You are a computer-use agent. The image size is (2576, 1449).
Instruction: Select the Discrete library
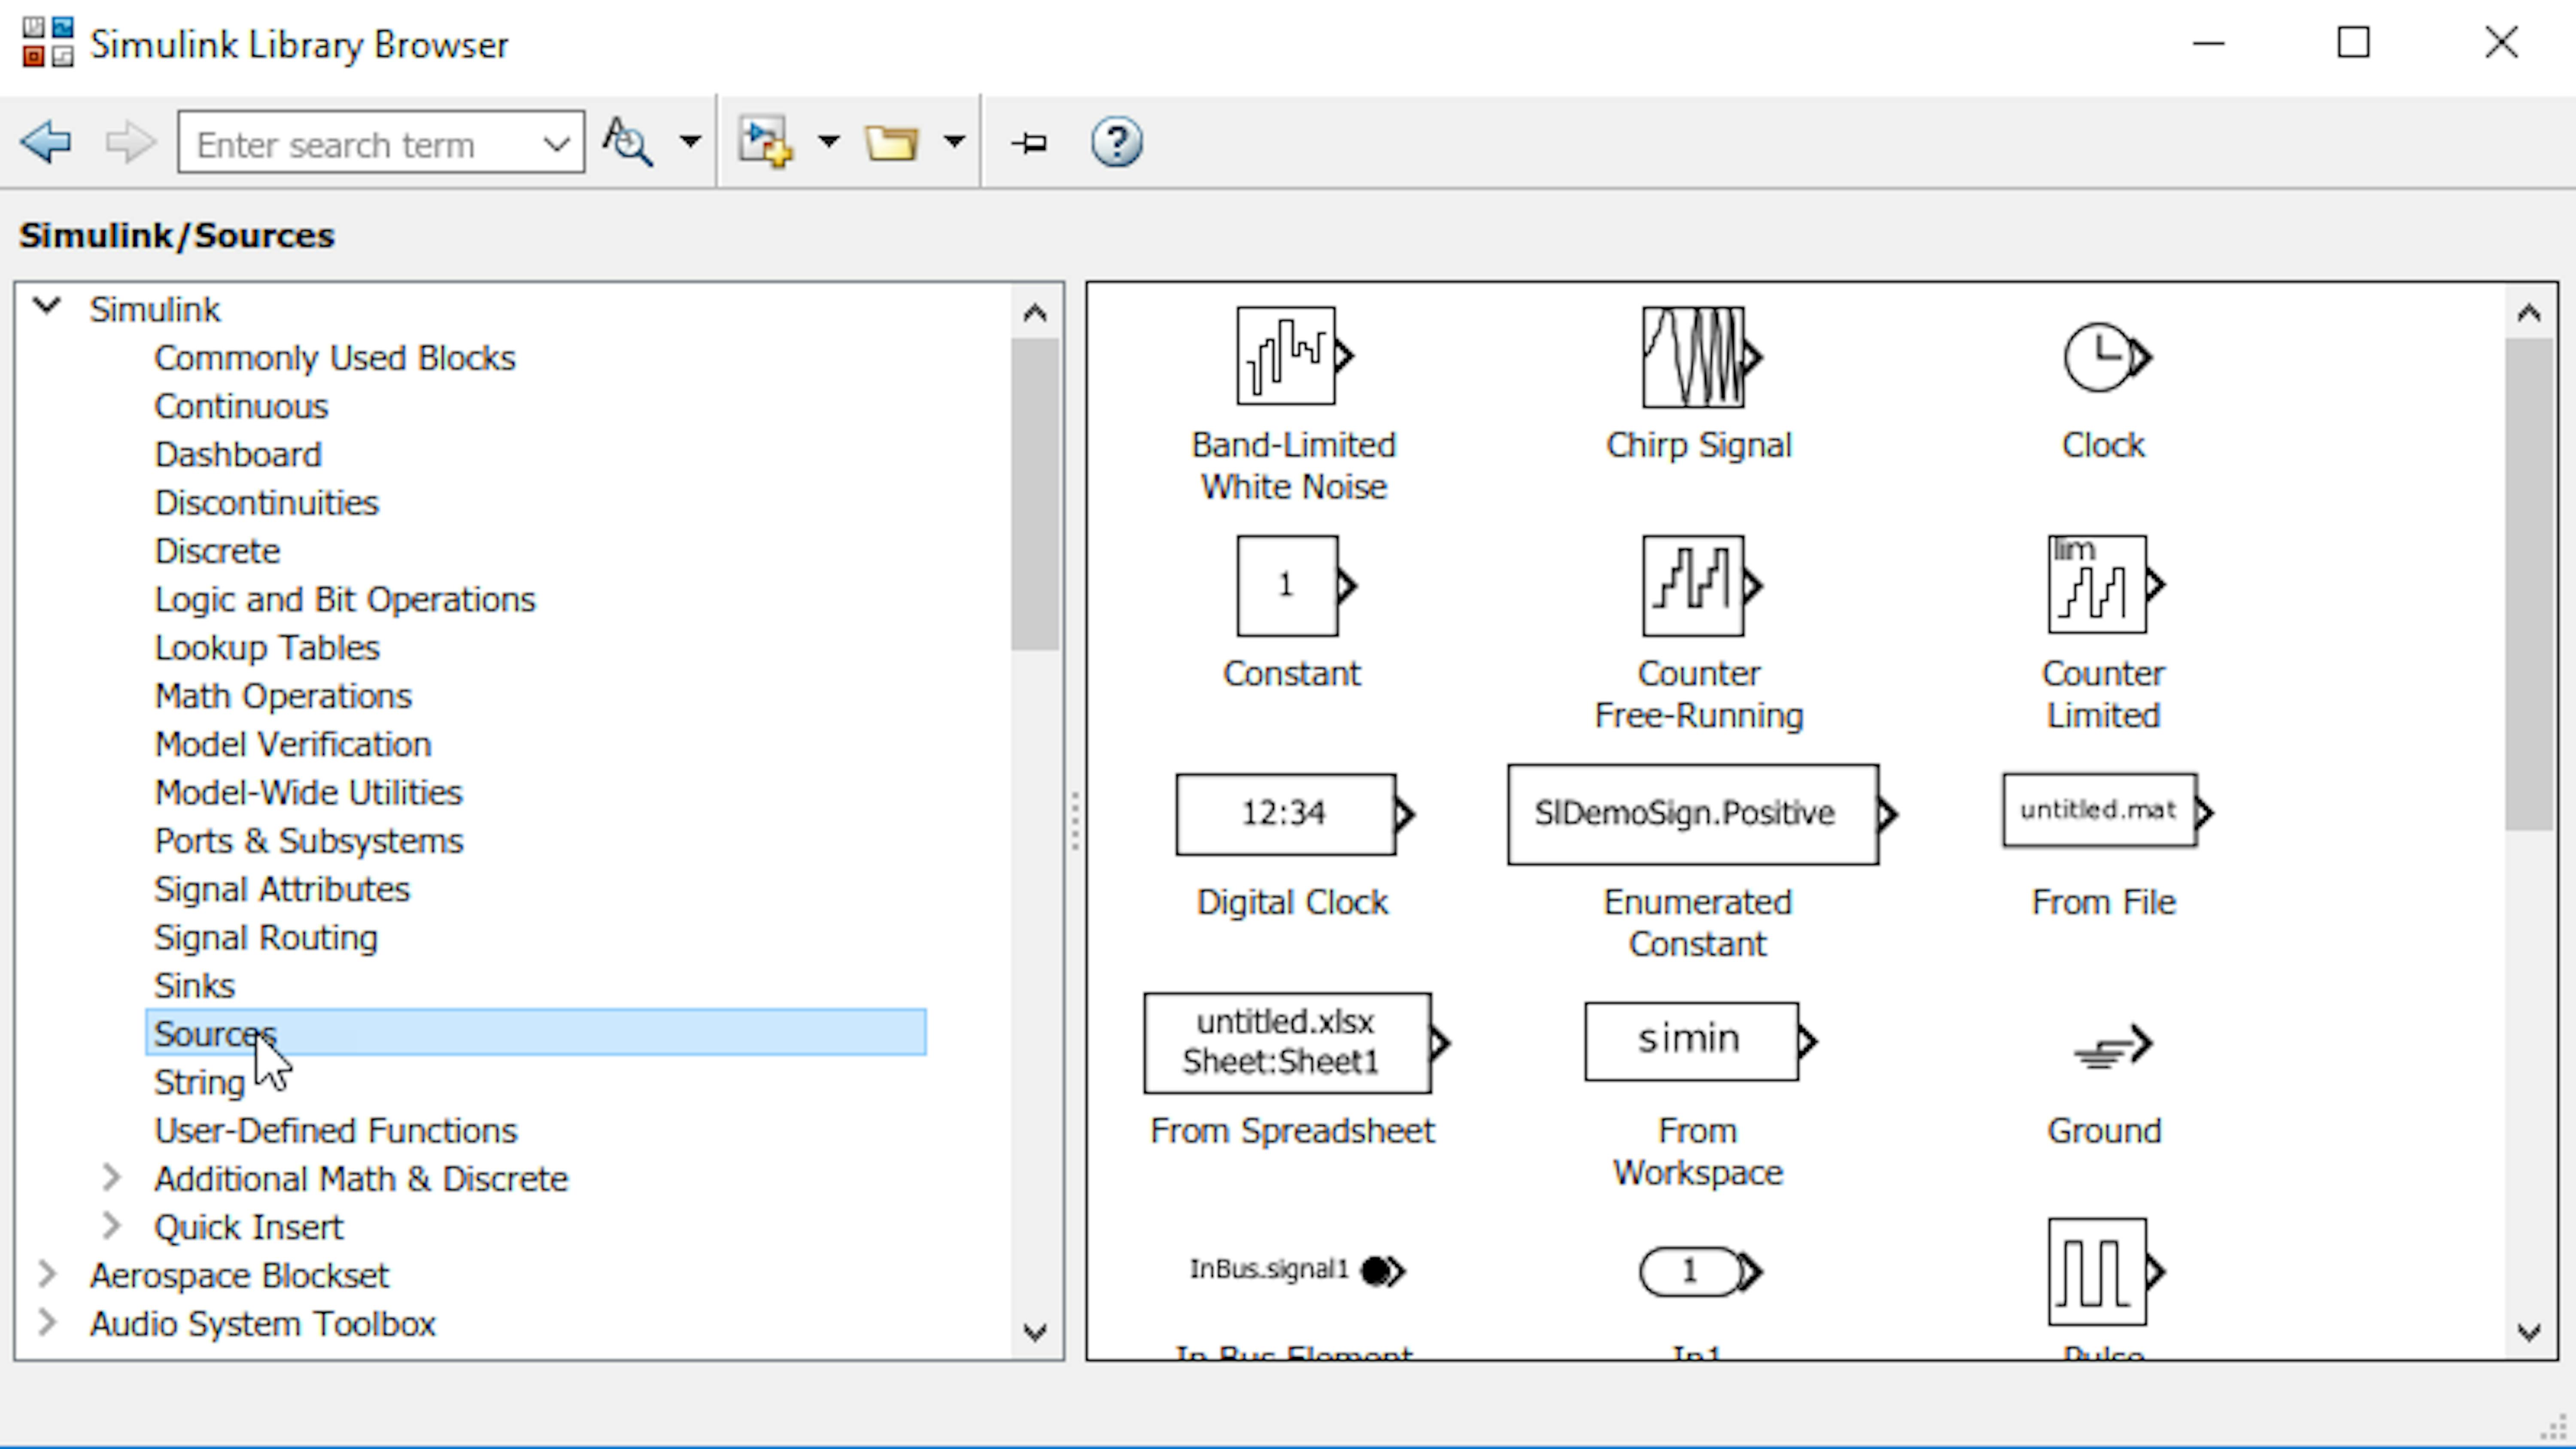pos(217,551)
